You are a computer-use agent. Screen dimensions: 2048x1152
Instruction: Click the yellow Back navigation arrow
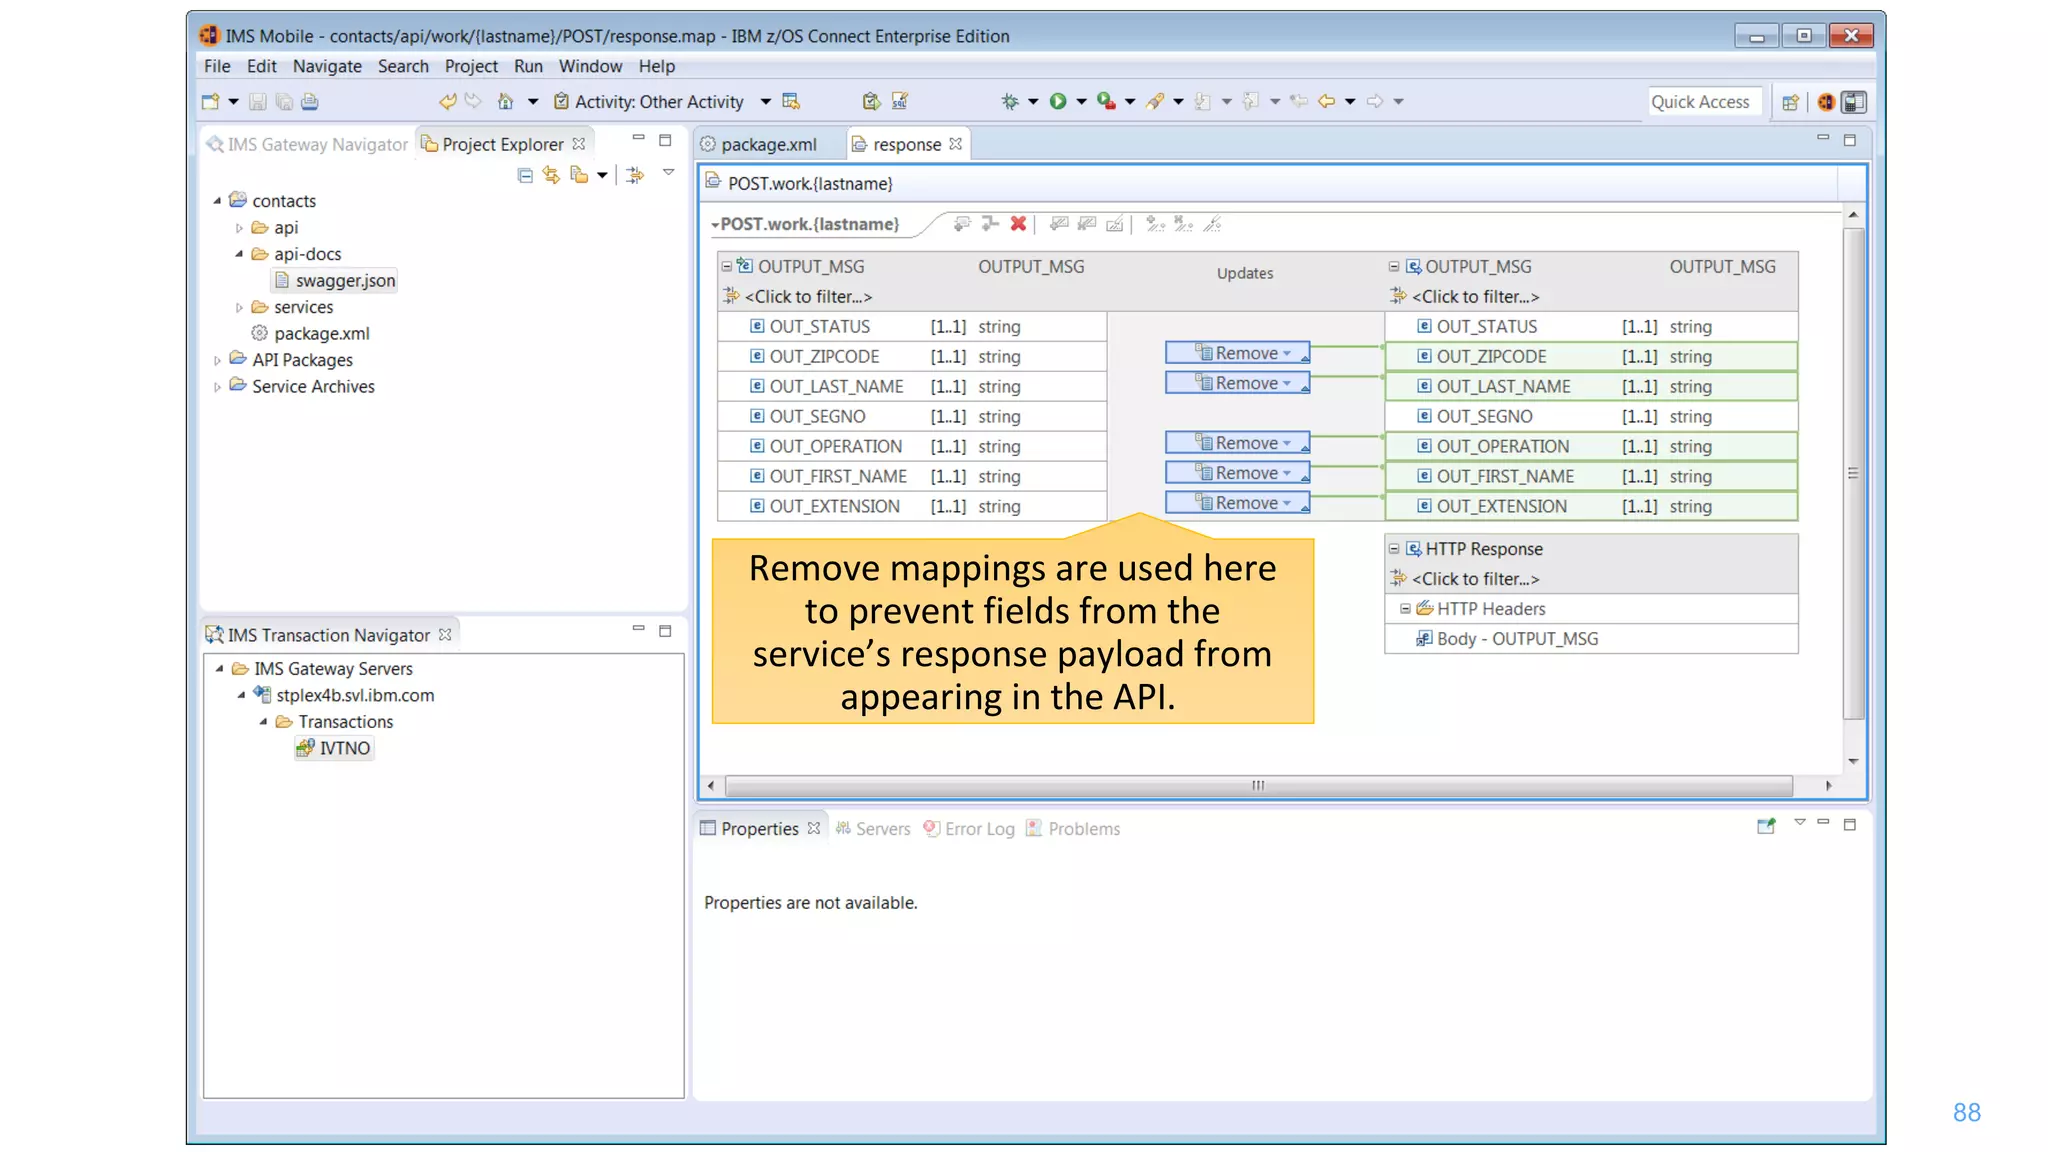click(1327, 101)
